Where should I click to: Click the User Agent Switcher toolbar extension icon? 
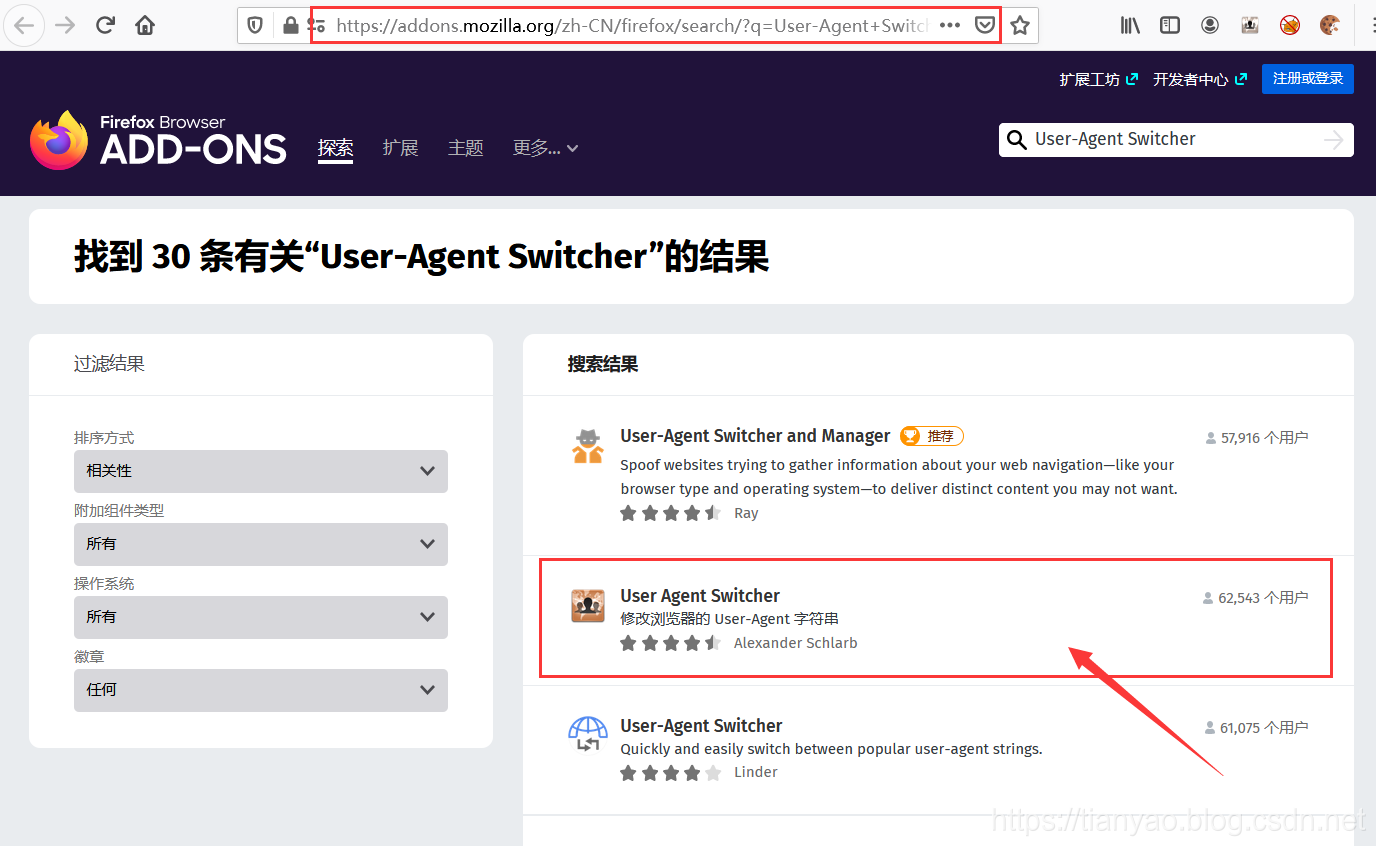1250,26
